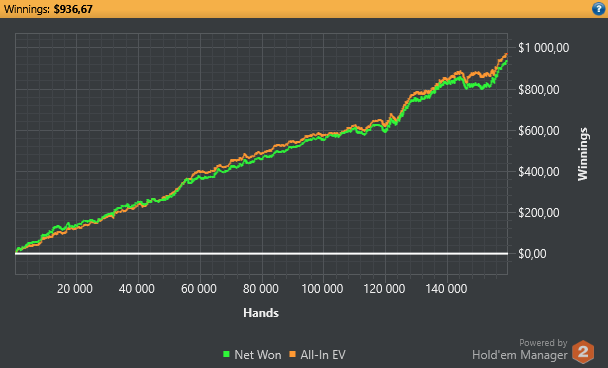Viewport: 608px width, 368px height.
Task: Click the 100 000 x-axis label
Action: pos(322,289)
